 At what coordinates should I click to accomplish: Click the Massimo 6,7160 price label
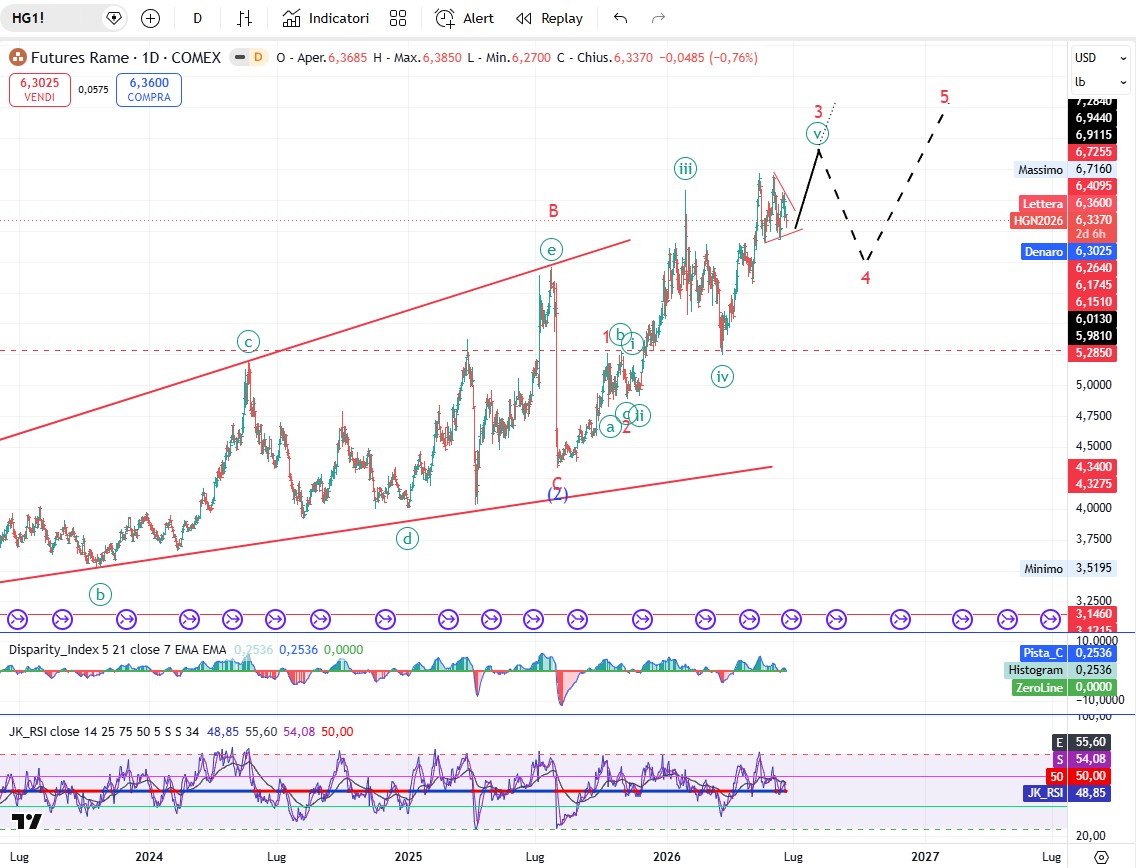pos(1064,169)
